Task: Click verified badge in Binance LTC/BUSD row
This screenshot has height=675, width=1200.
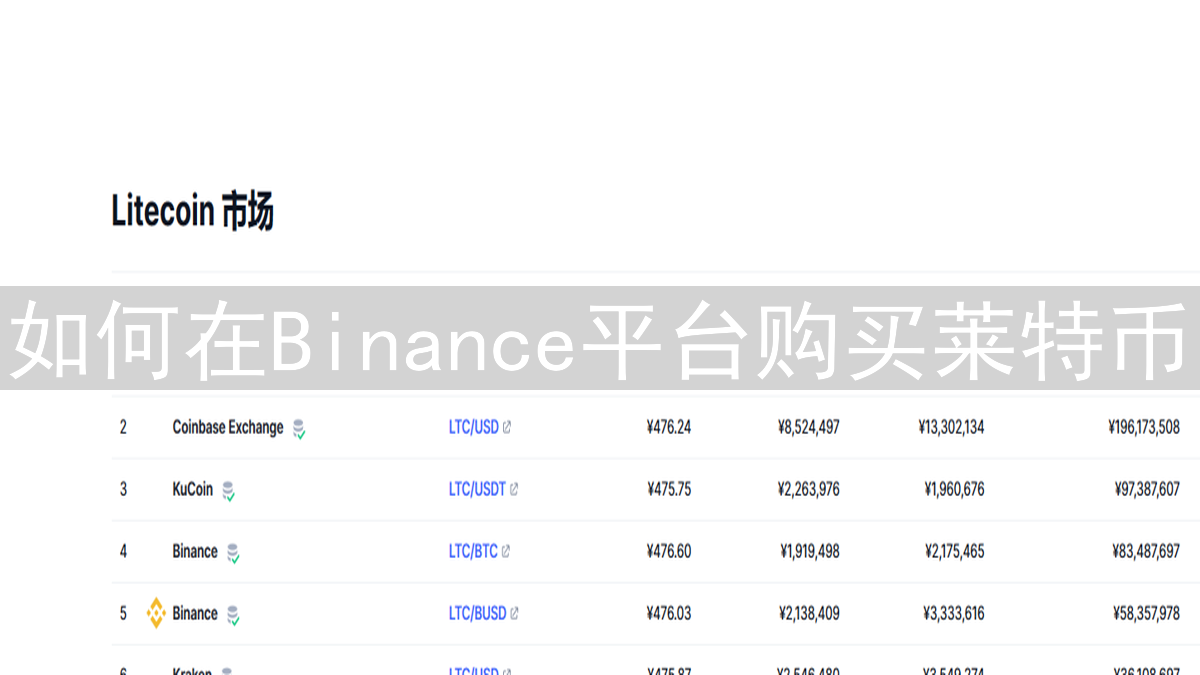Action: point(233,615)
